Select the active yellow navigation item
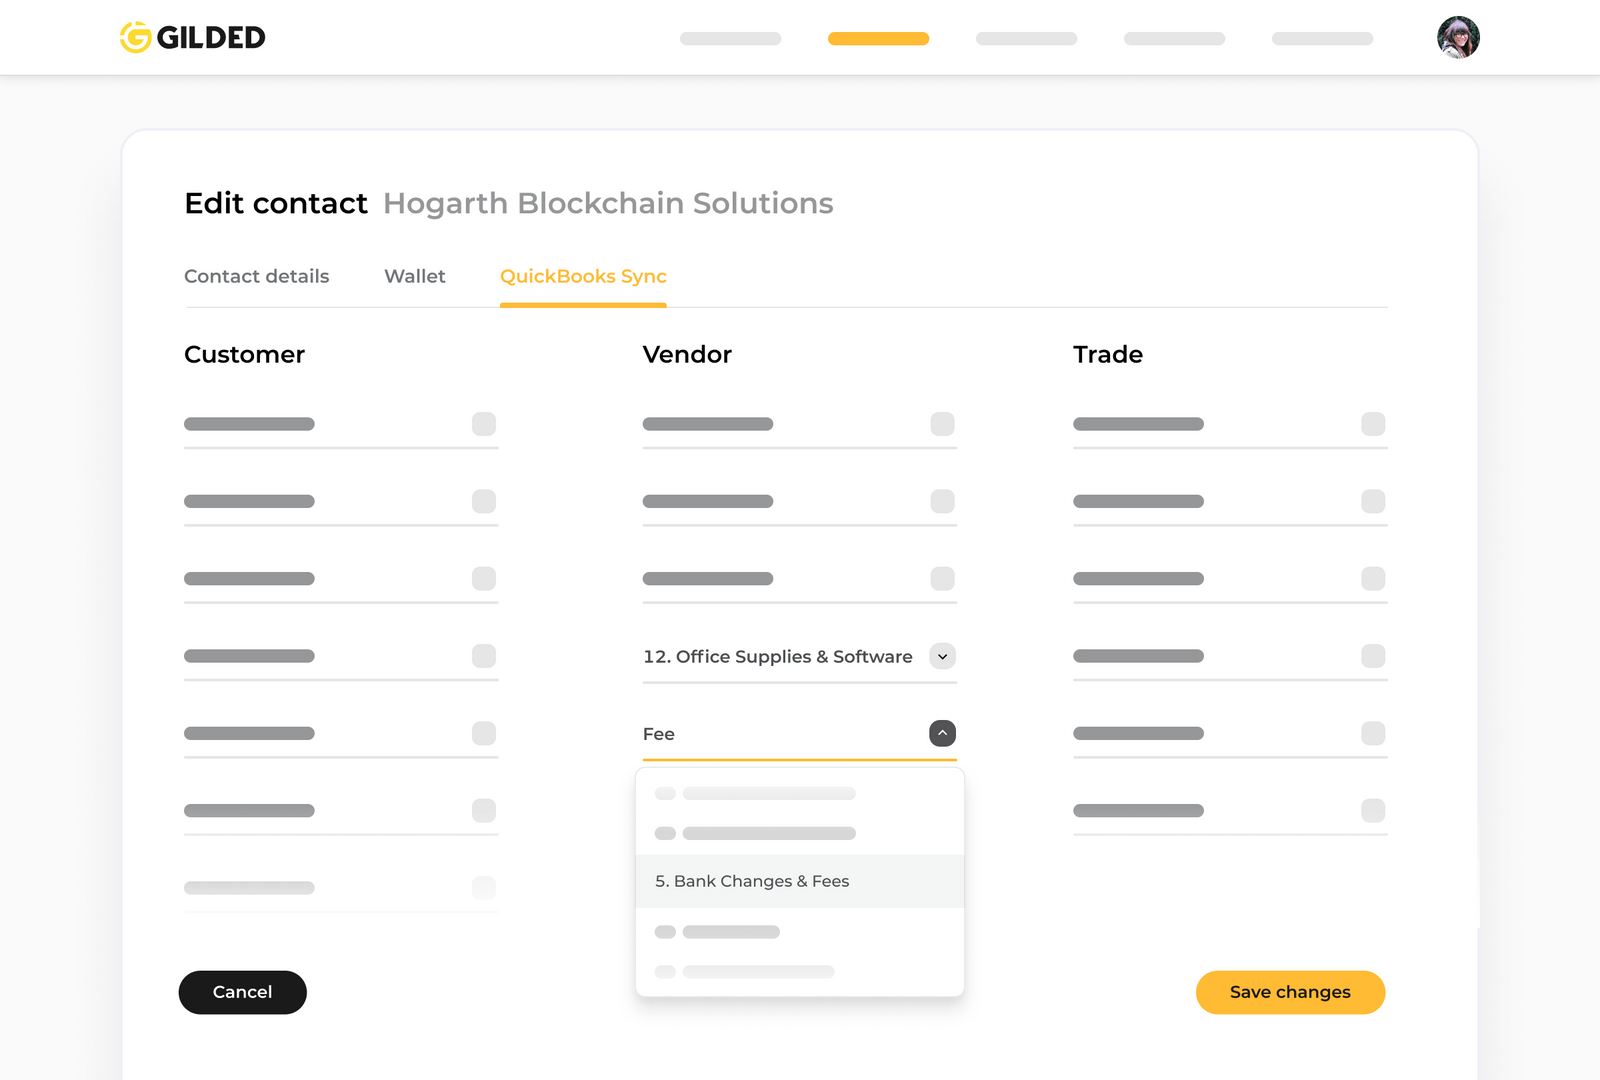Screen dimensions: 1600x1080 click(878, 38)
